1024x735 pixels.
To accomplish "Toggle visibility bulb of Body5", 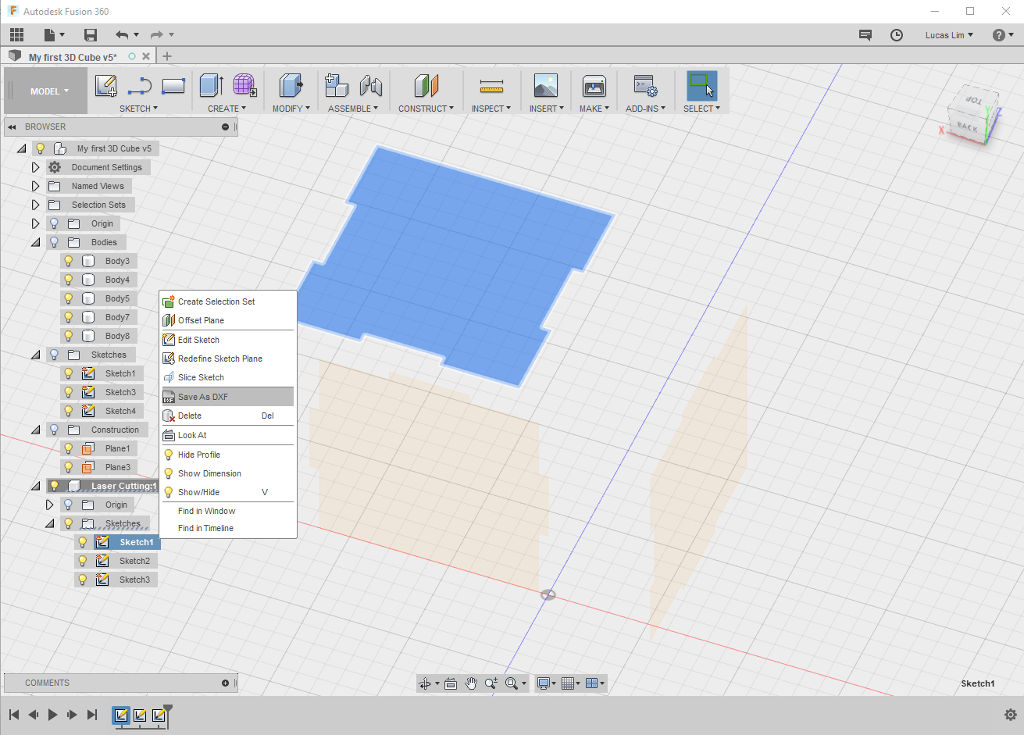I will coord(69,298).
